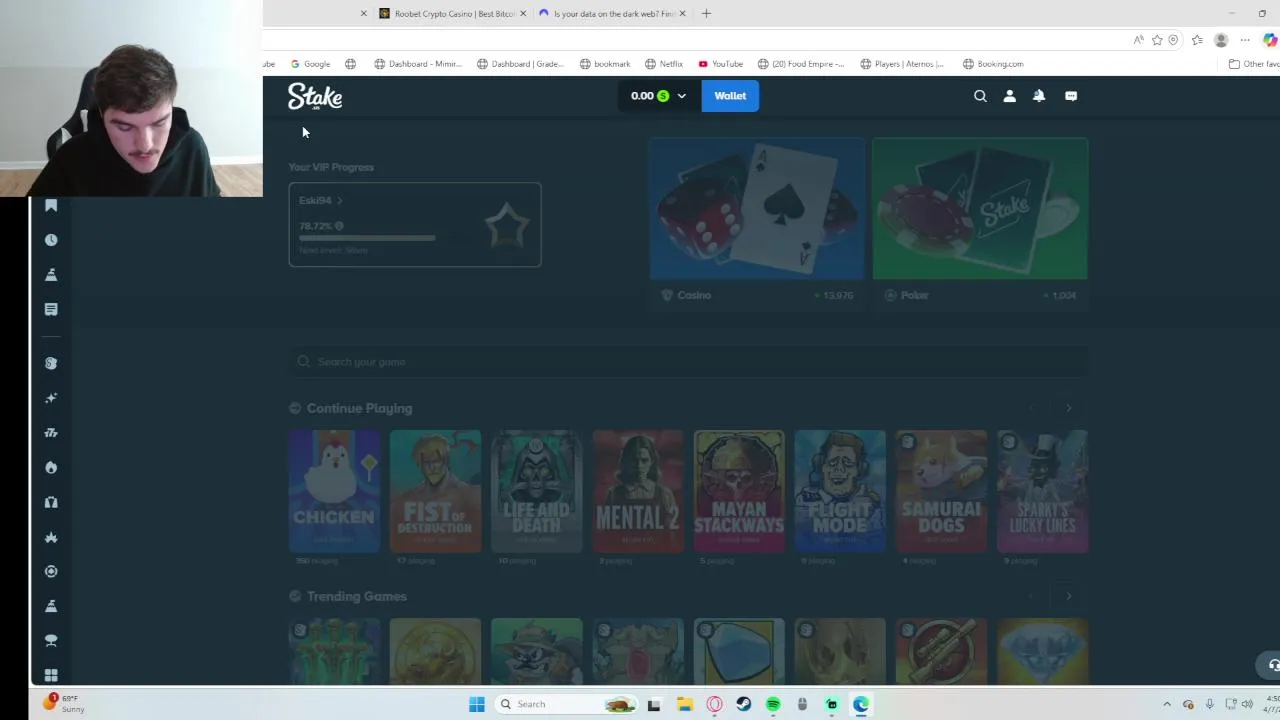
Task: Open the Booking.com bookmark
Action: pyautogui.click(x=993, y=64)
